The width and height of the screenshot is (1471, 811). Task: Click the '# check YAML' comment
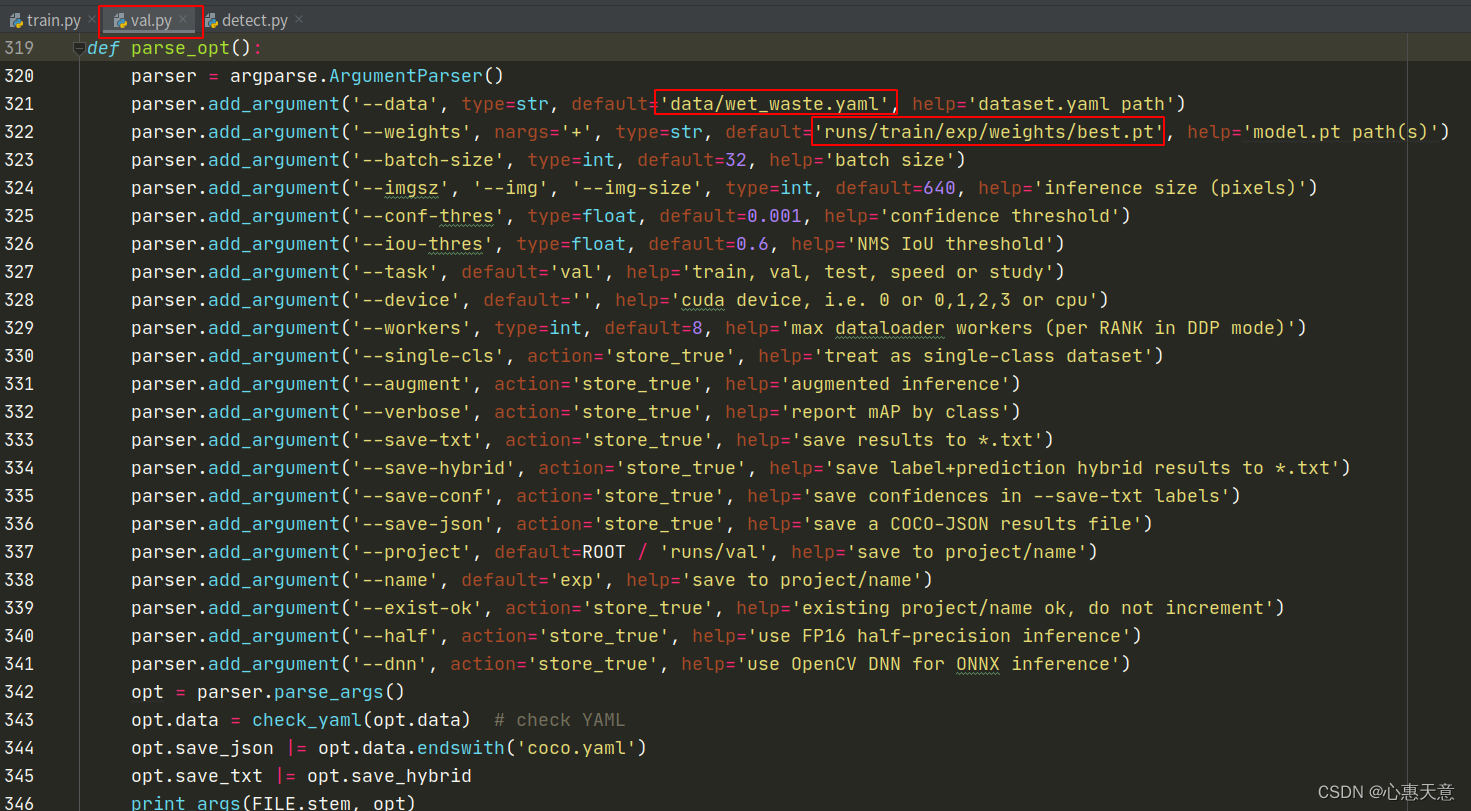(x=560, y=720)
